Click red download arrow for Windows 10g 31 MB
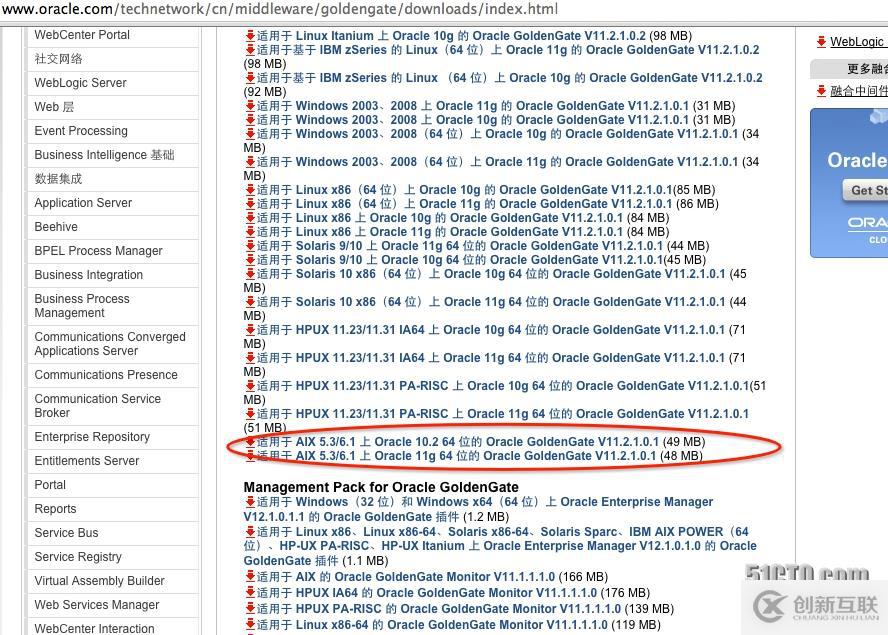This screenshot has width=888, height=635. pos(250,120)
